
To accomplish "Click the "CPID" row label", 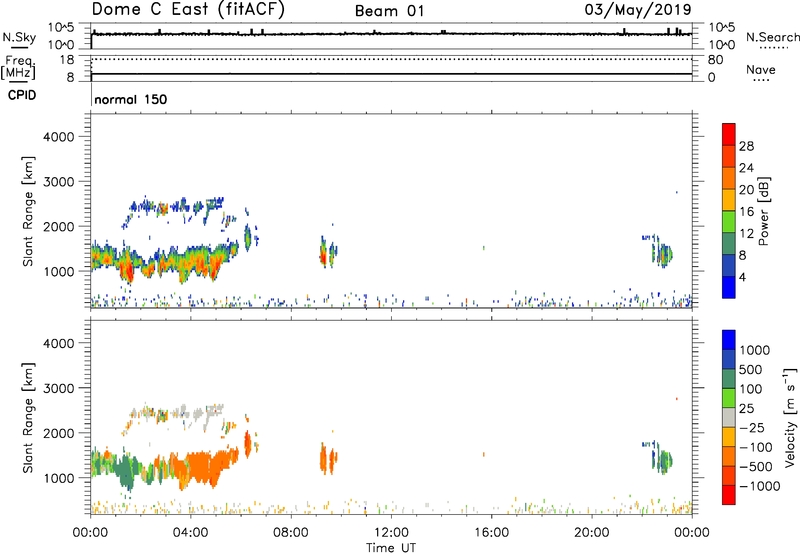I will coord(22,95).
